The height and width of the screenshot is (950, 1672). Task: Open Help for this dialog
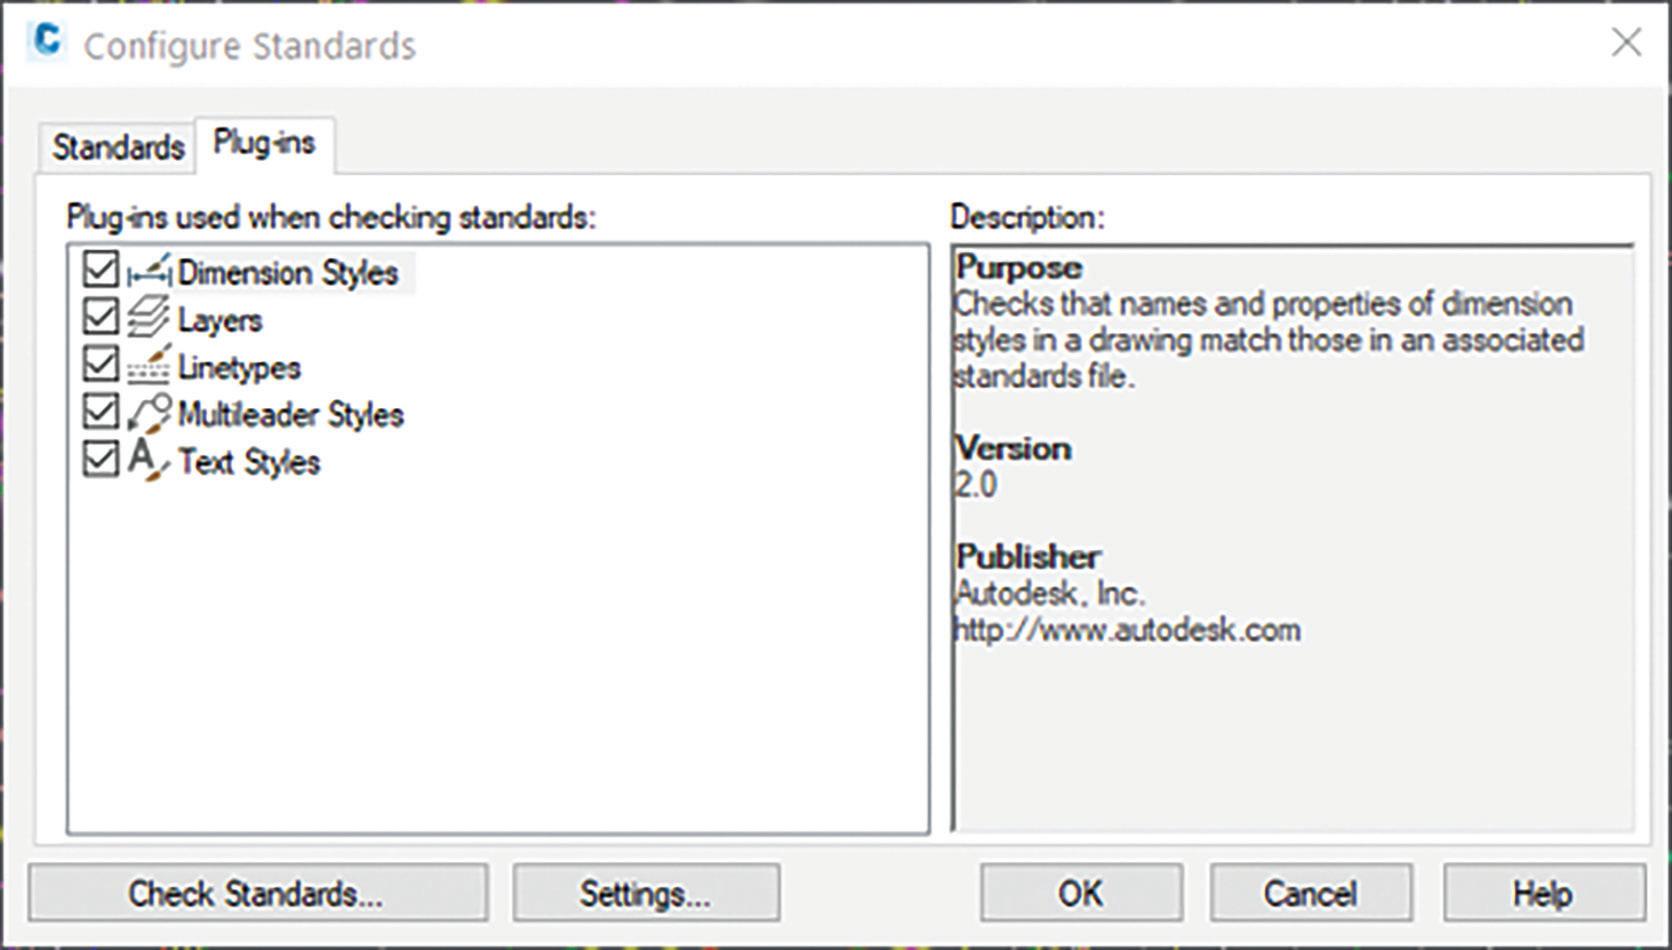1543,893
